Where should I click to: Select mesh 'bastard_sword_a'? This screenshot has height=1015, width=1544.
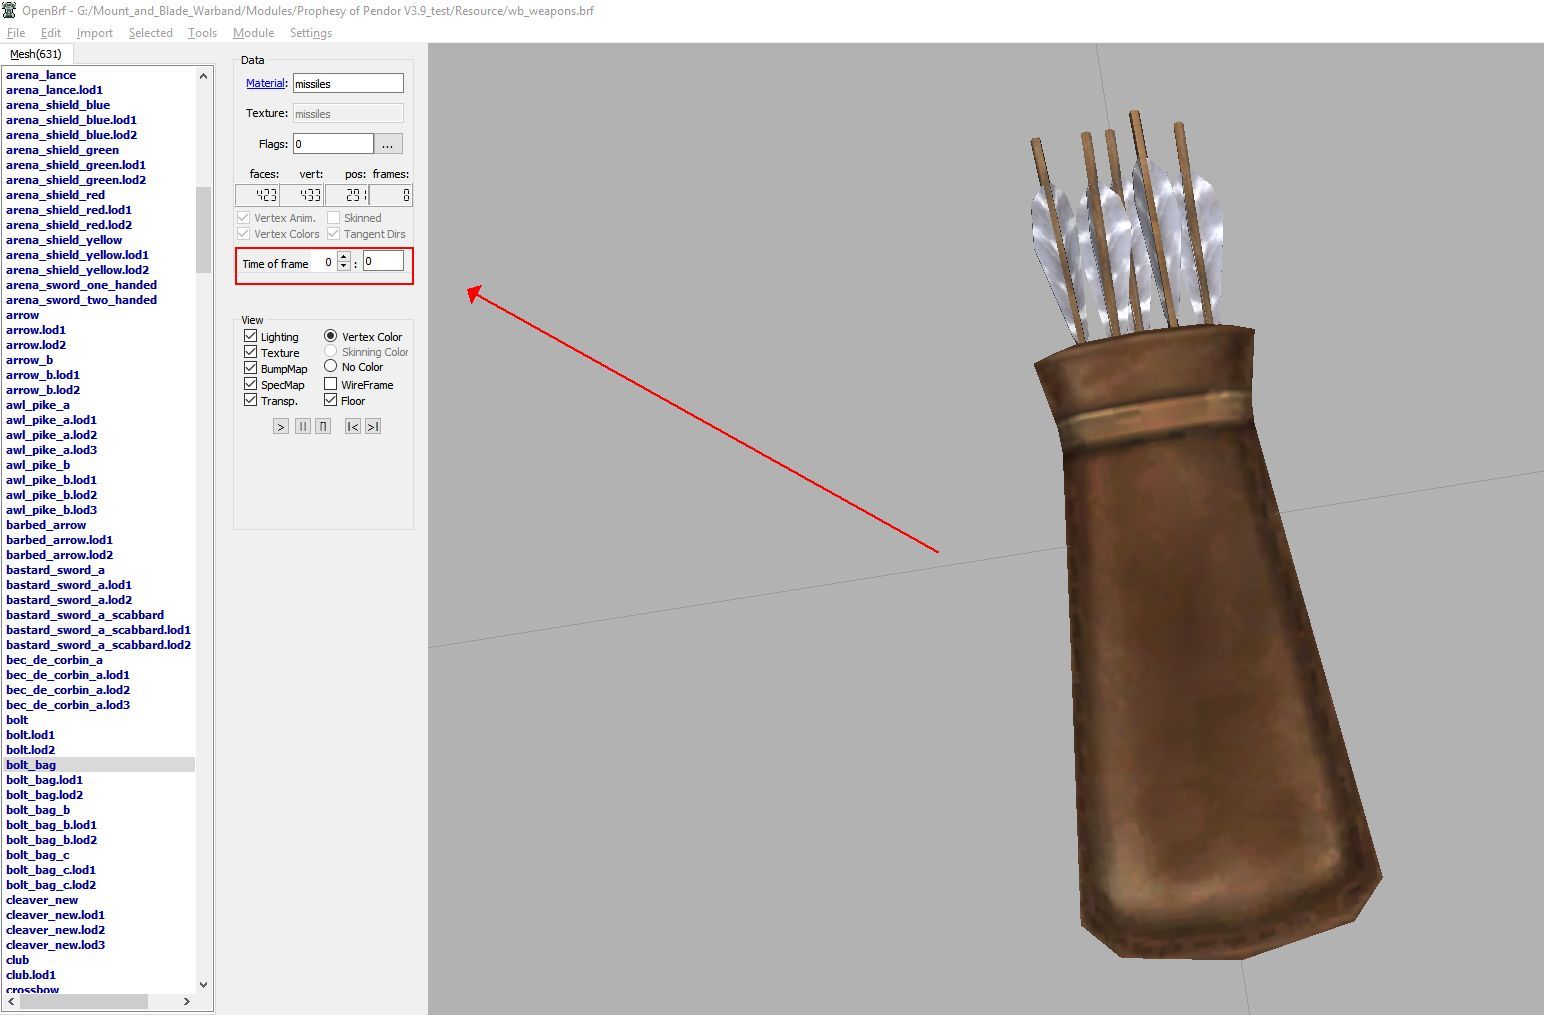tap(55, 570)
